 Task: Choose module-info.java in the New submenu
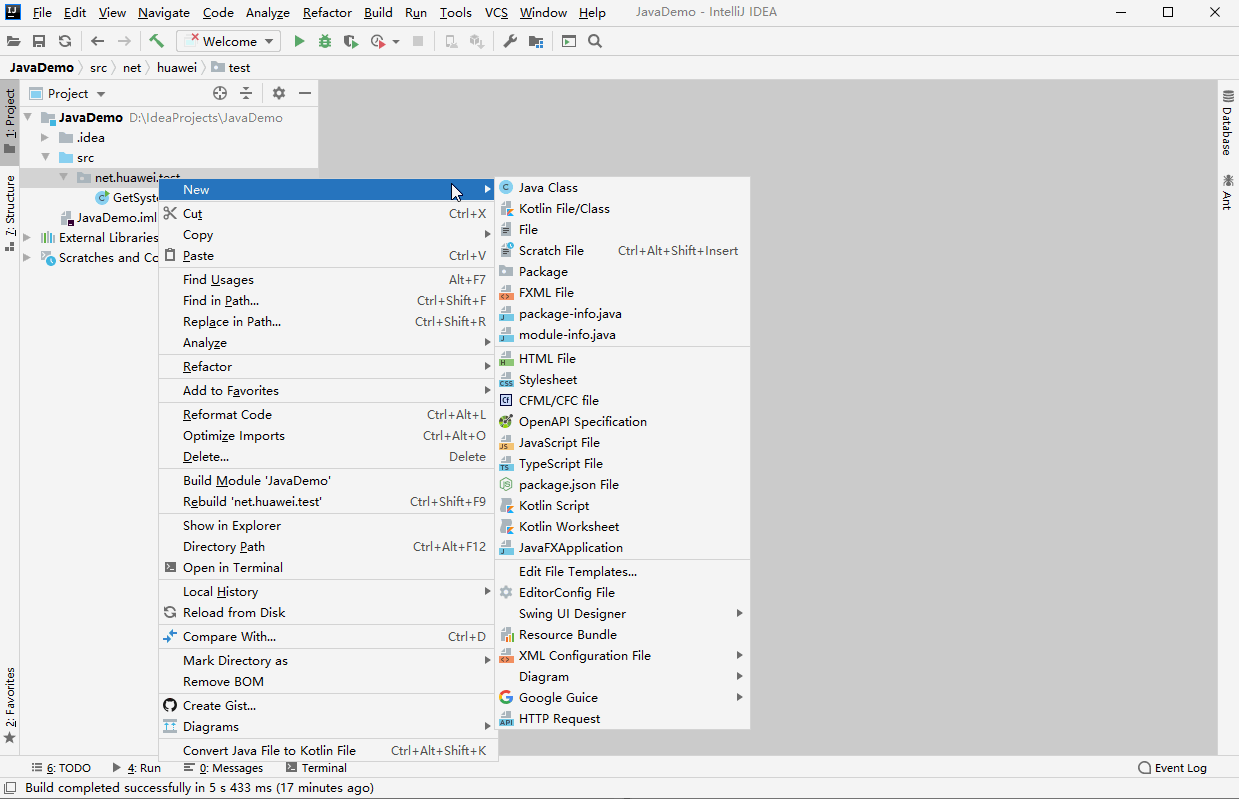coord(622,335)
